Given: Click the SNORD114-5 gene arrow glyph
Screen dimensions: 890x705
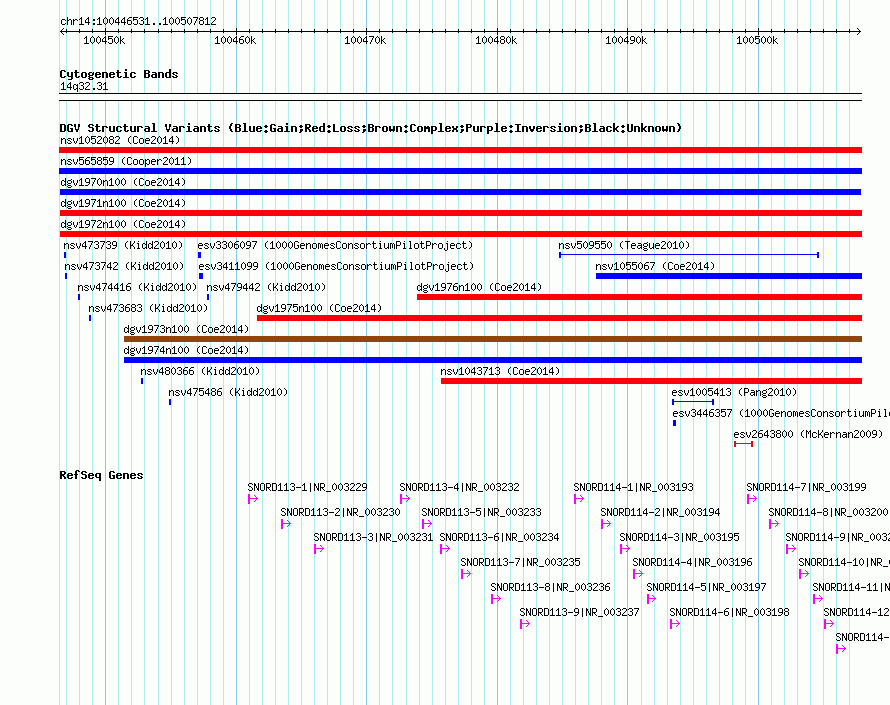Looking at the screenshot, I should [x=652, y=599].
